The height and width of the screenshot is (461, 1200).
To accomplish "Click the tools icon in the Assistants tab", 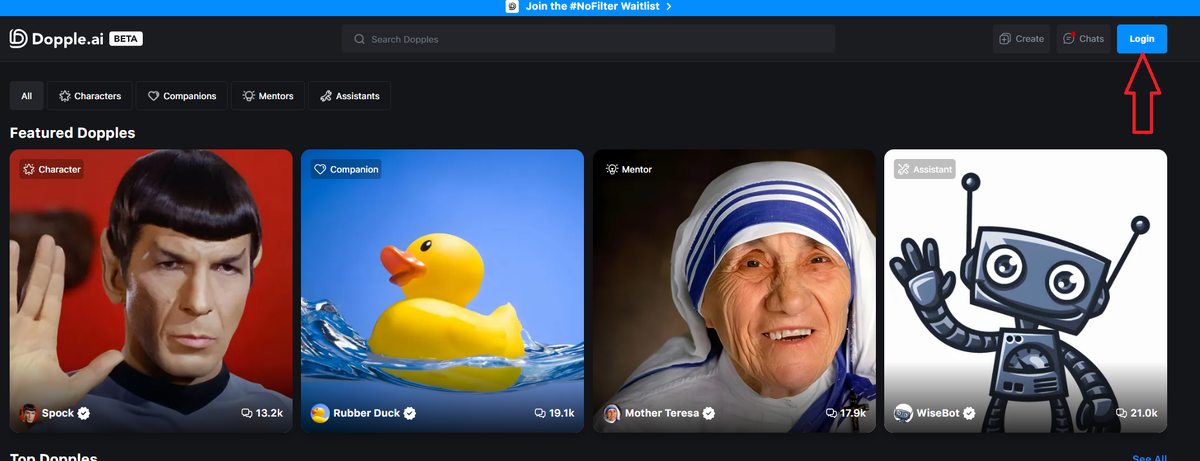I will [x=325, y=96].
